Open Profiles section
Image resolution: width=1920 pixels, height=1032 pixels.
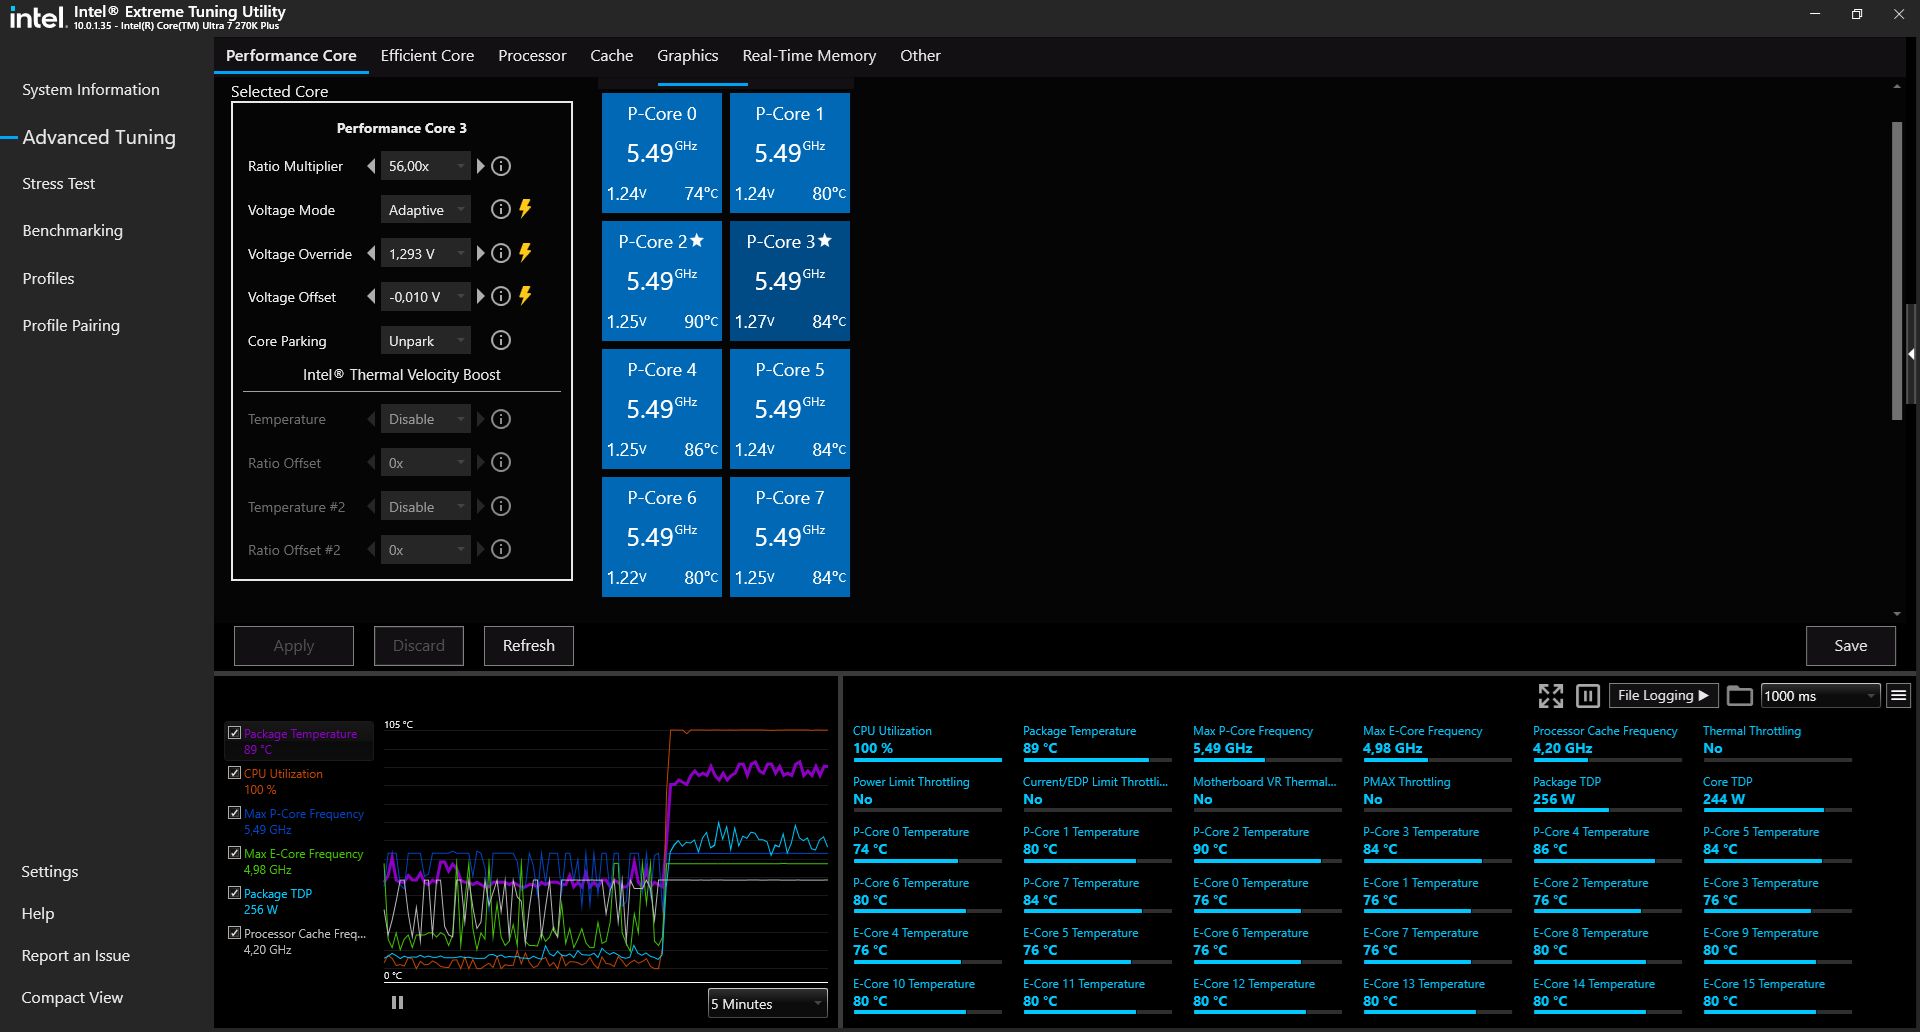[48, 279]
